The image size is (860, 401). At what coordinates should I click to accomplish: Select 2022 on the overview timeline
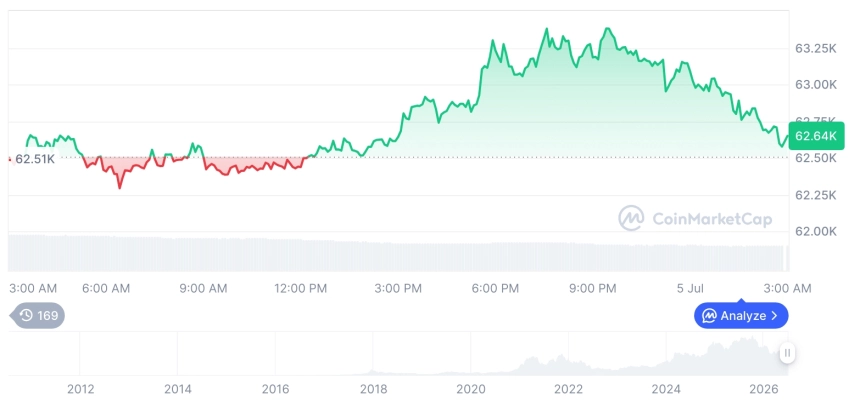[568, 389]
